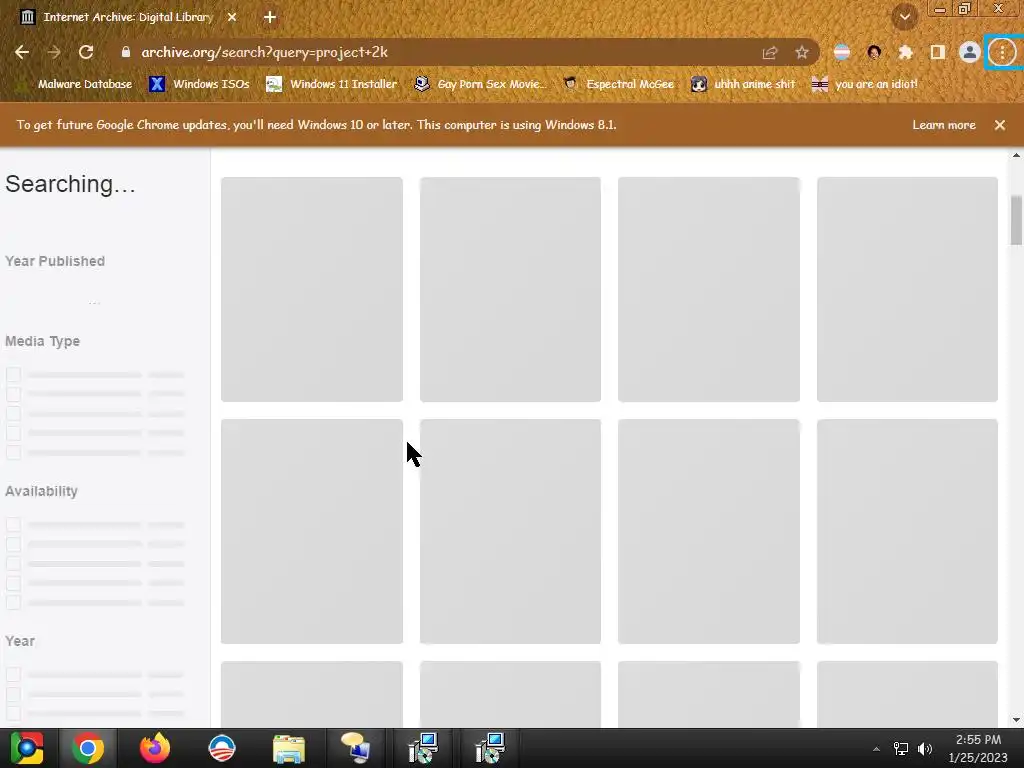Open the chat-bubble computer taskbar app
The height and width of the screenshot is (768, 1024).
tap(355, 748)
